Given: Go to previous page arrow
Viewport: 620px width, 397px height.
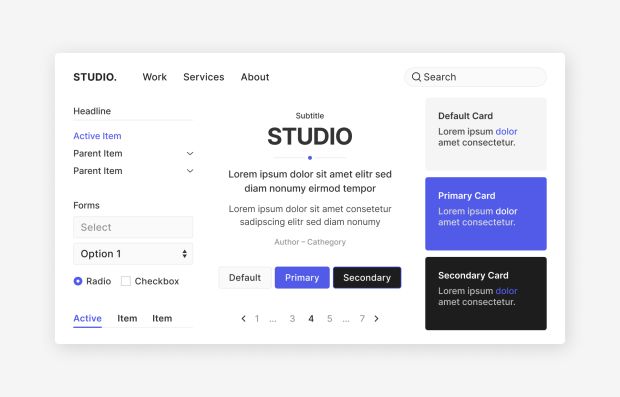Looking at the screenshot, I should (243, 319).
